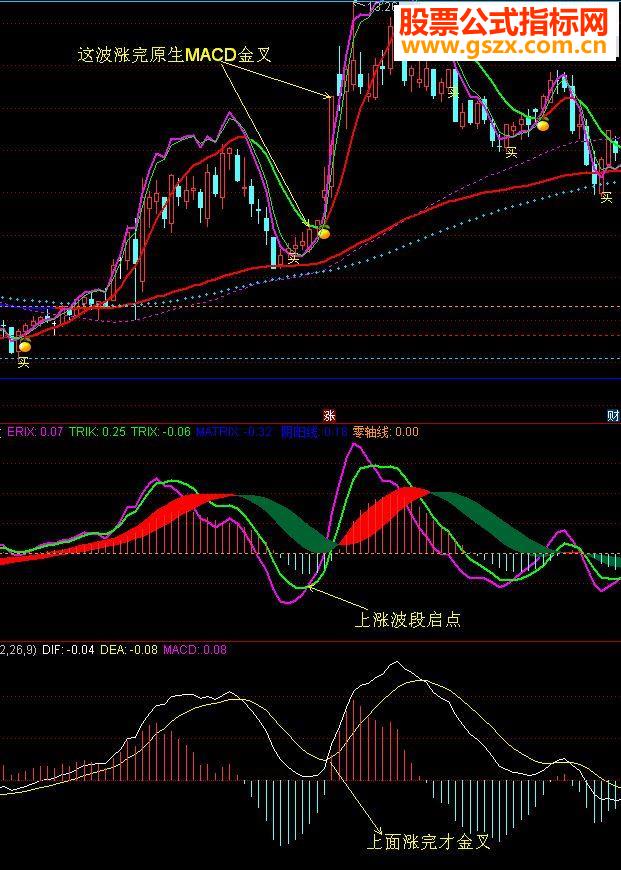Viewport: 621px width, 870px height.
Task: Click the MACD: 0.08 value label
Action: point(195,649)
